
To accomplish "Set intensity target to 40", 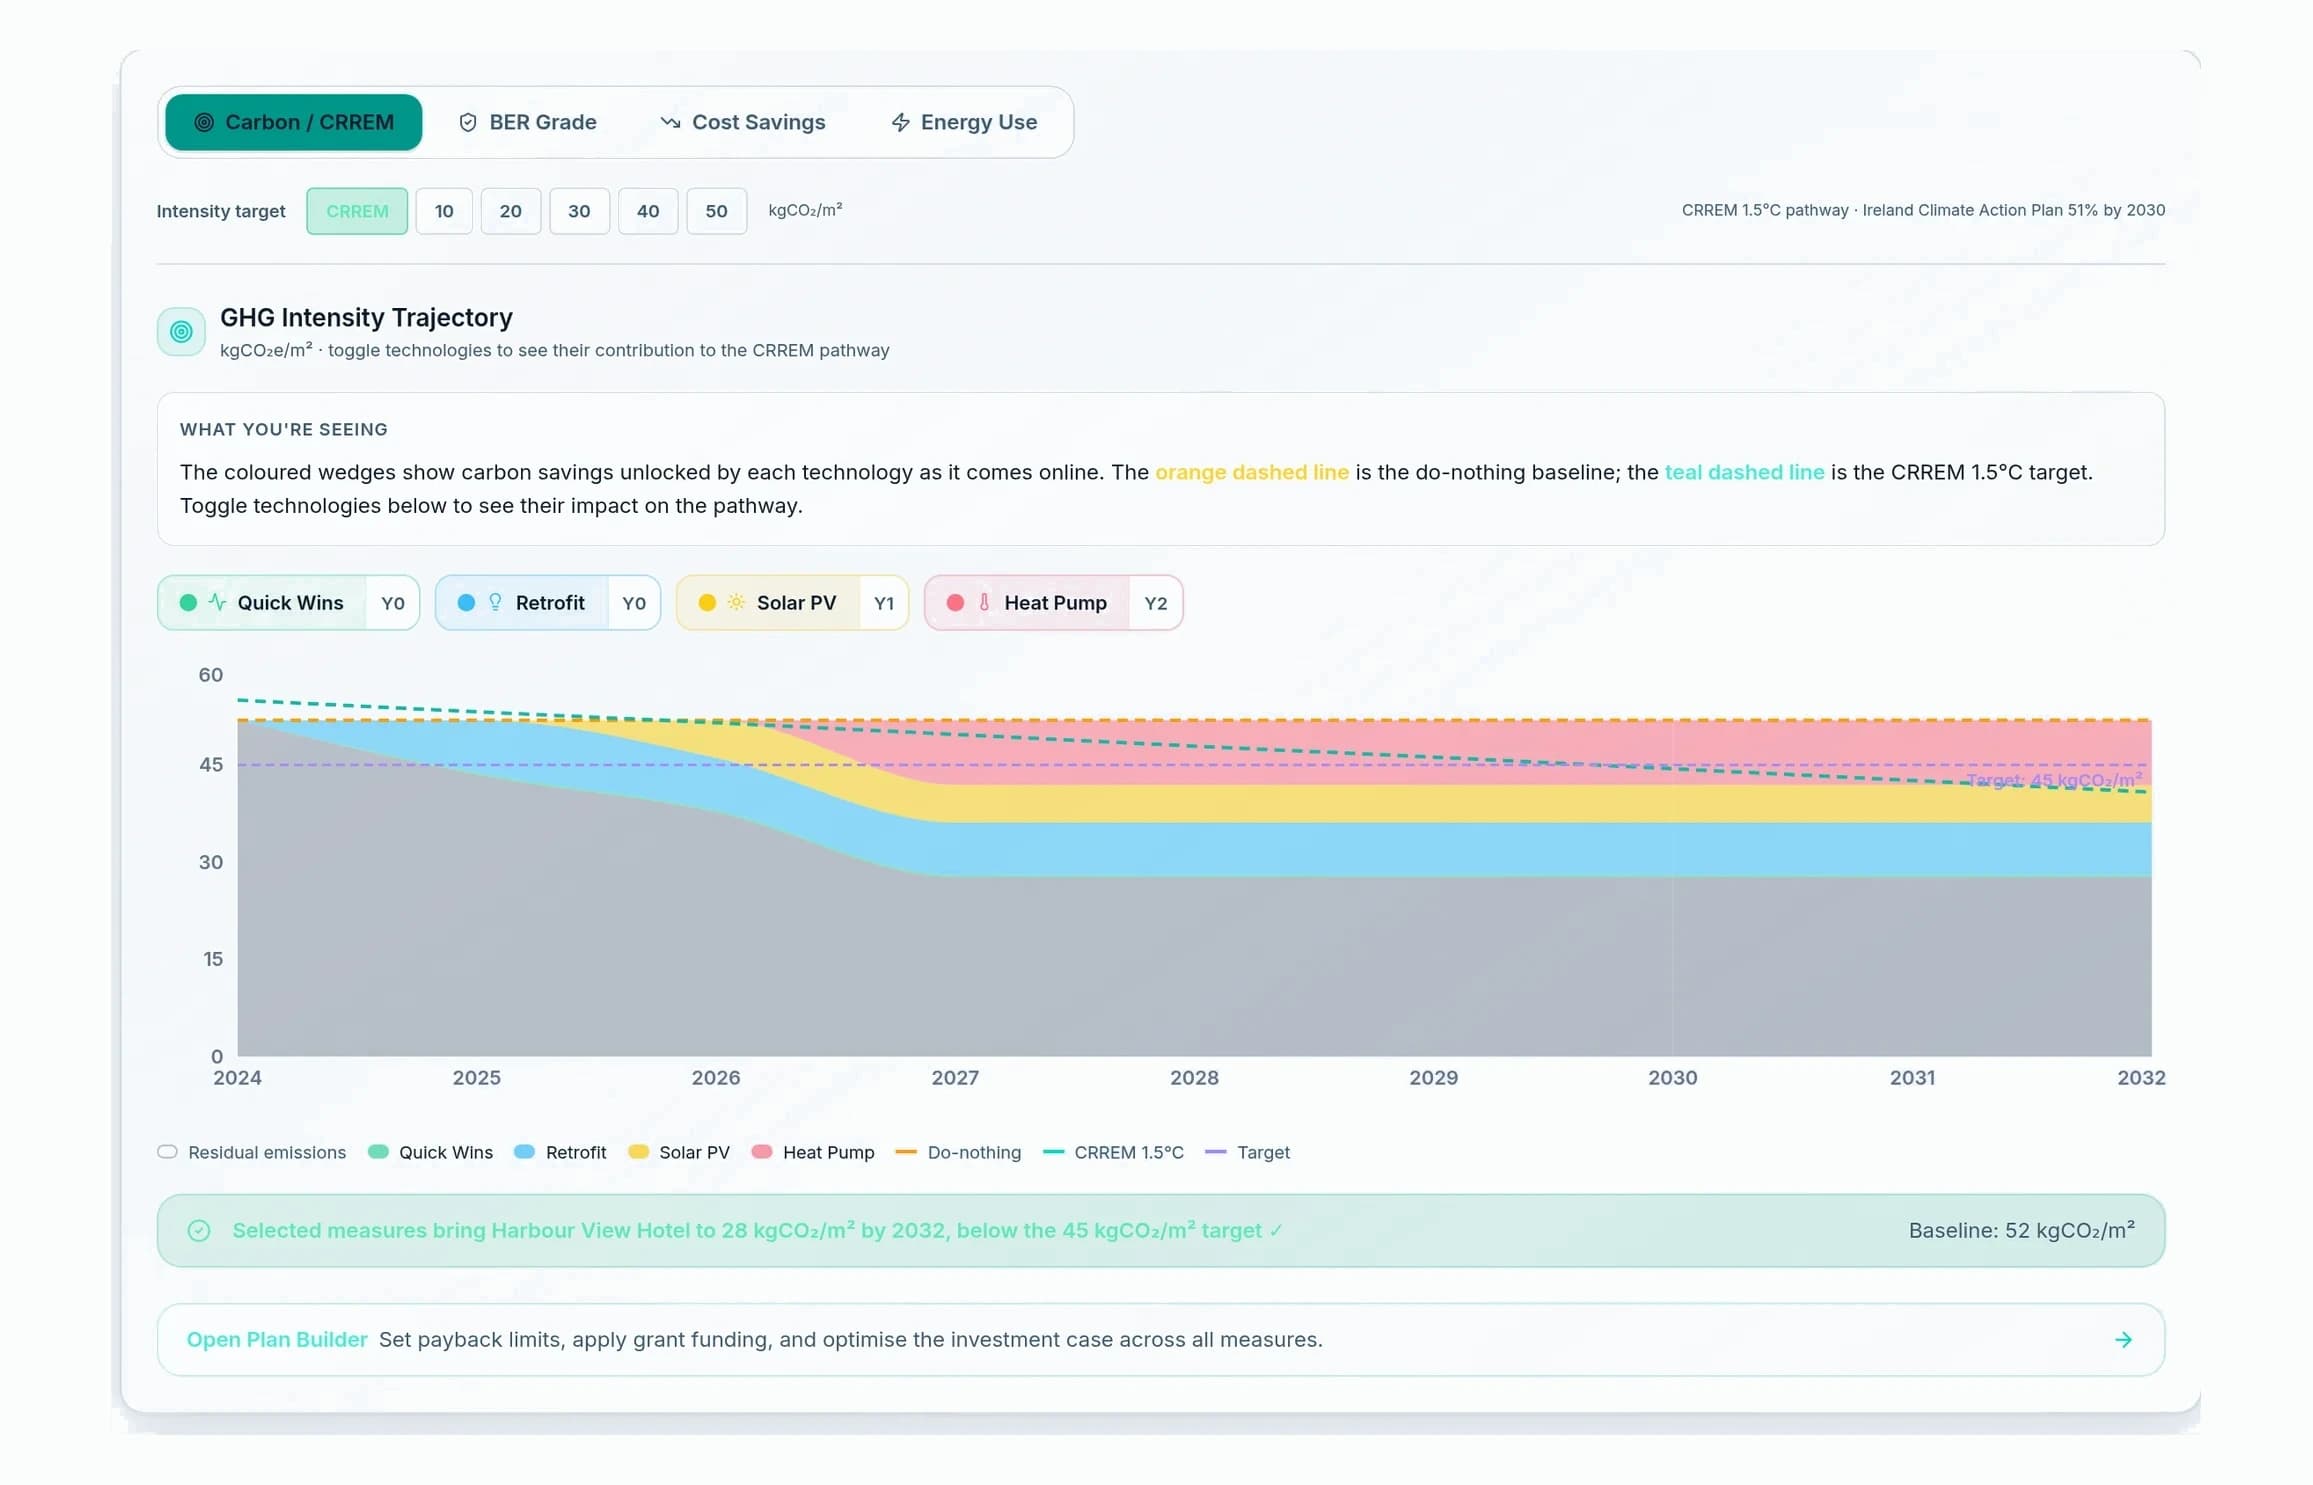I will (x=648, y=211).
